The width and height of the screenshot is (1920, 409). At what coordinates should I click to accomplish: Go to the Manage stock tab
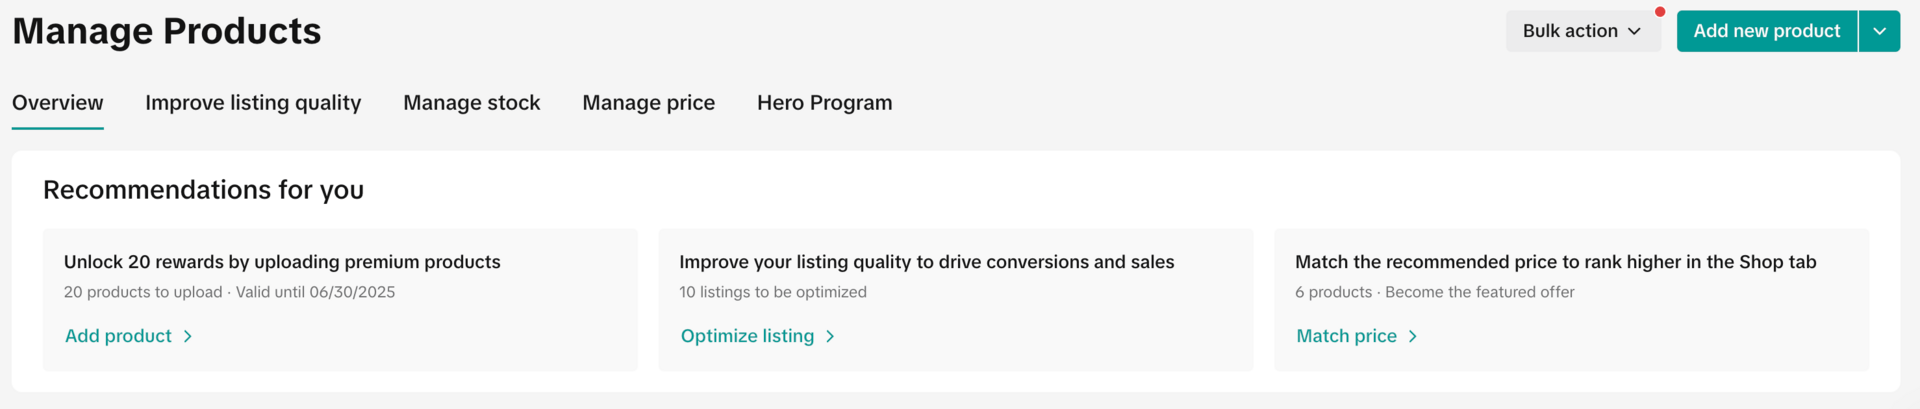pyautogui.click(x=471, y=103)
